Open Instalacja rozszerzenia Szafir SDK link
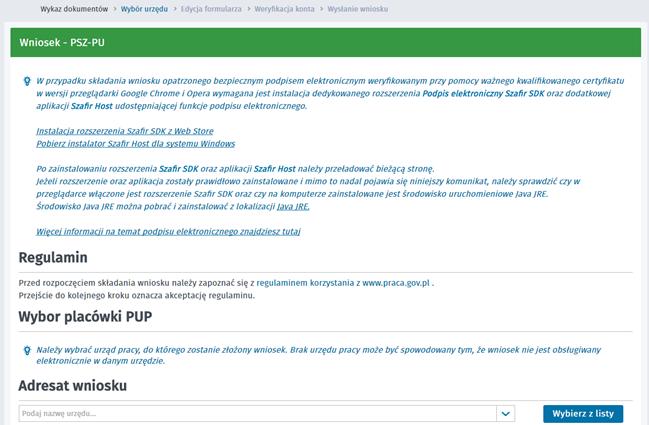The image size is (649, 425). click(125, 131)
